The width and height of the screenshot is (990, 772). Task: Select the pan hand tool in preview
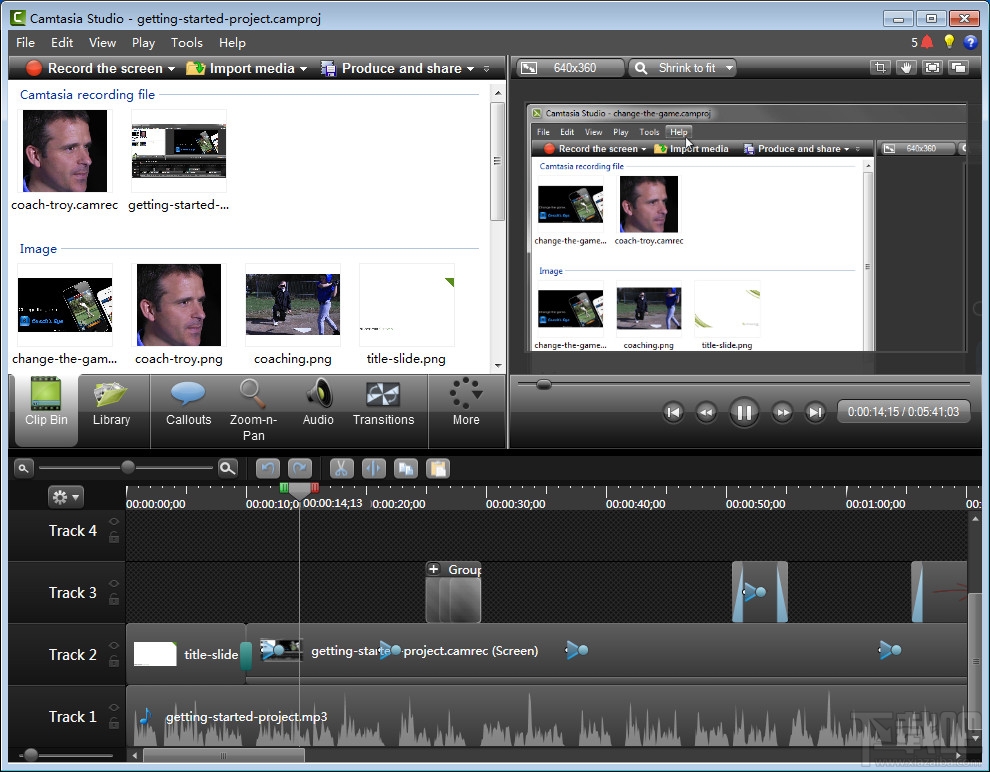[906, 68]
